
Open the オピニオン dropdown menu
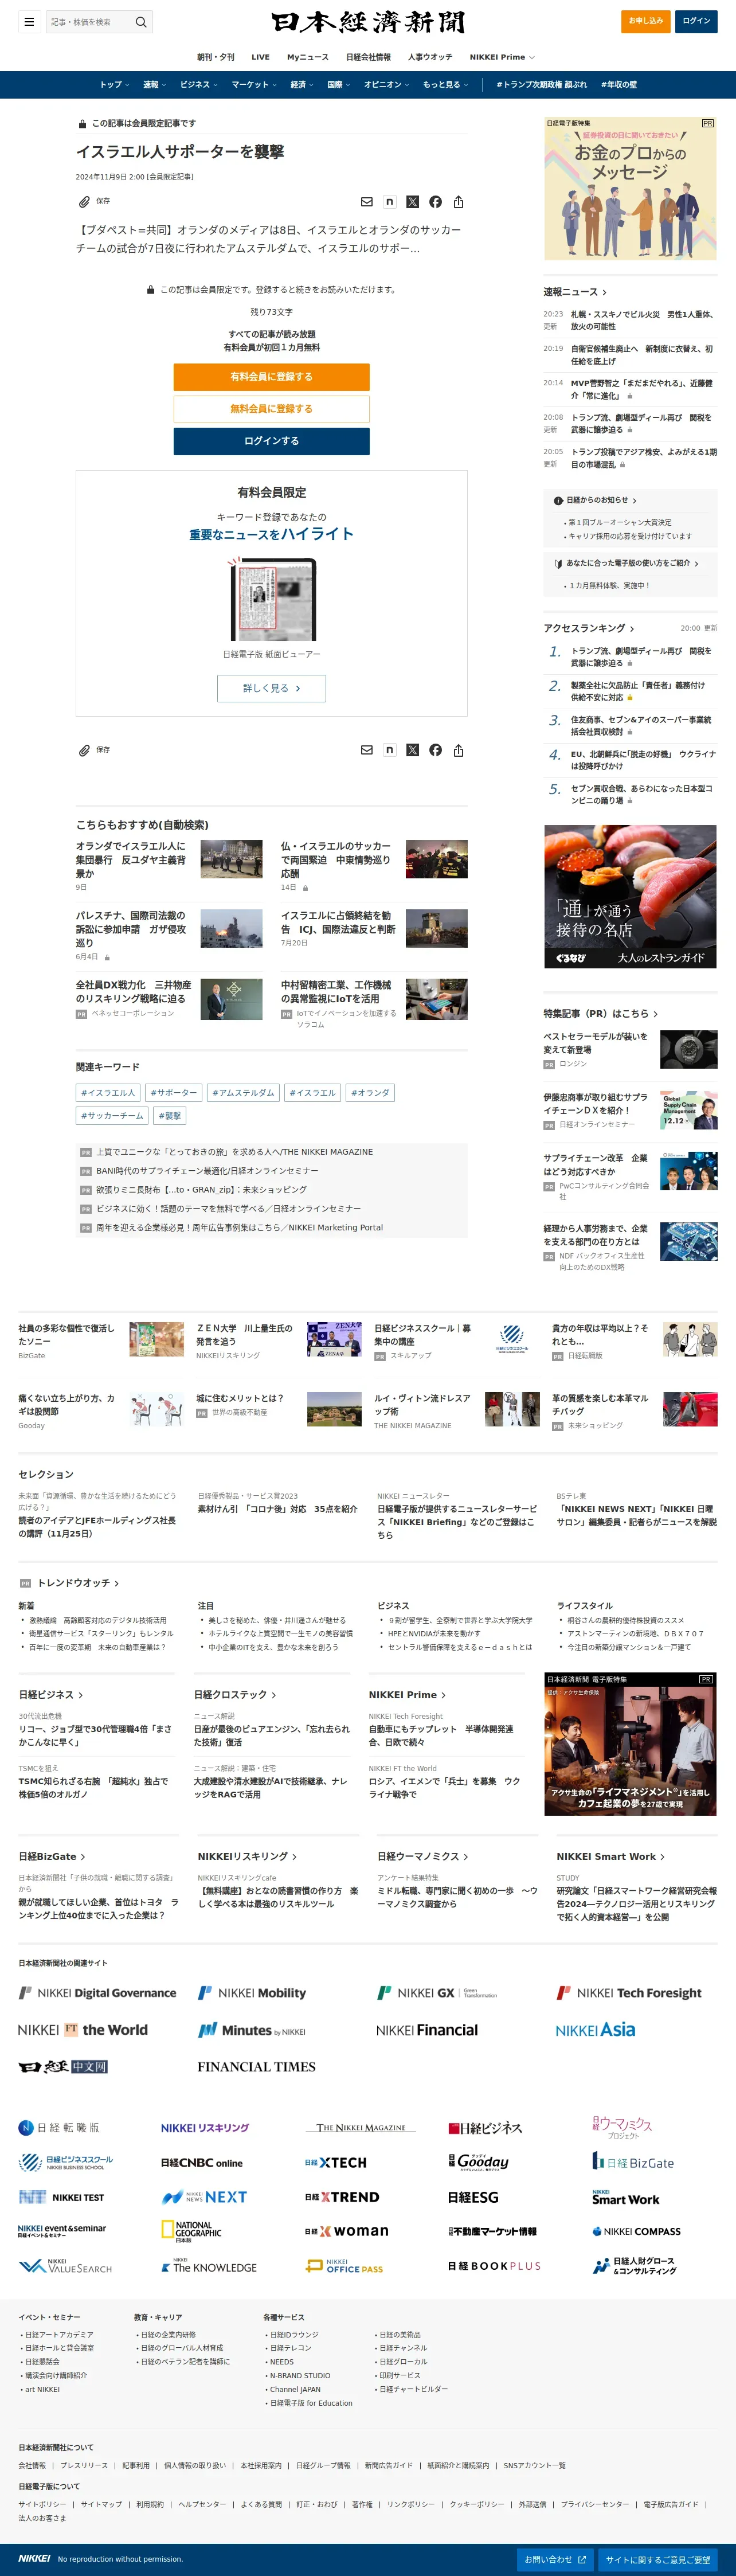pos(386,85)
